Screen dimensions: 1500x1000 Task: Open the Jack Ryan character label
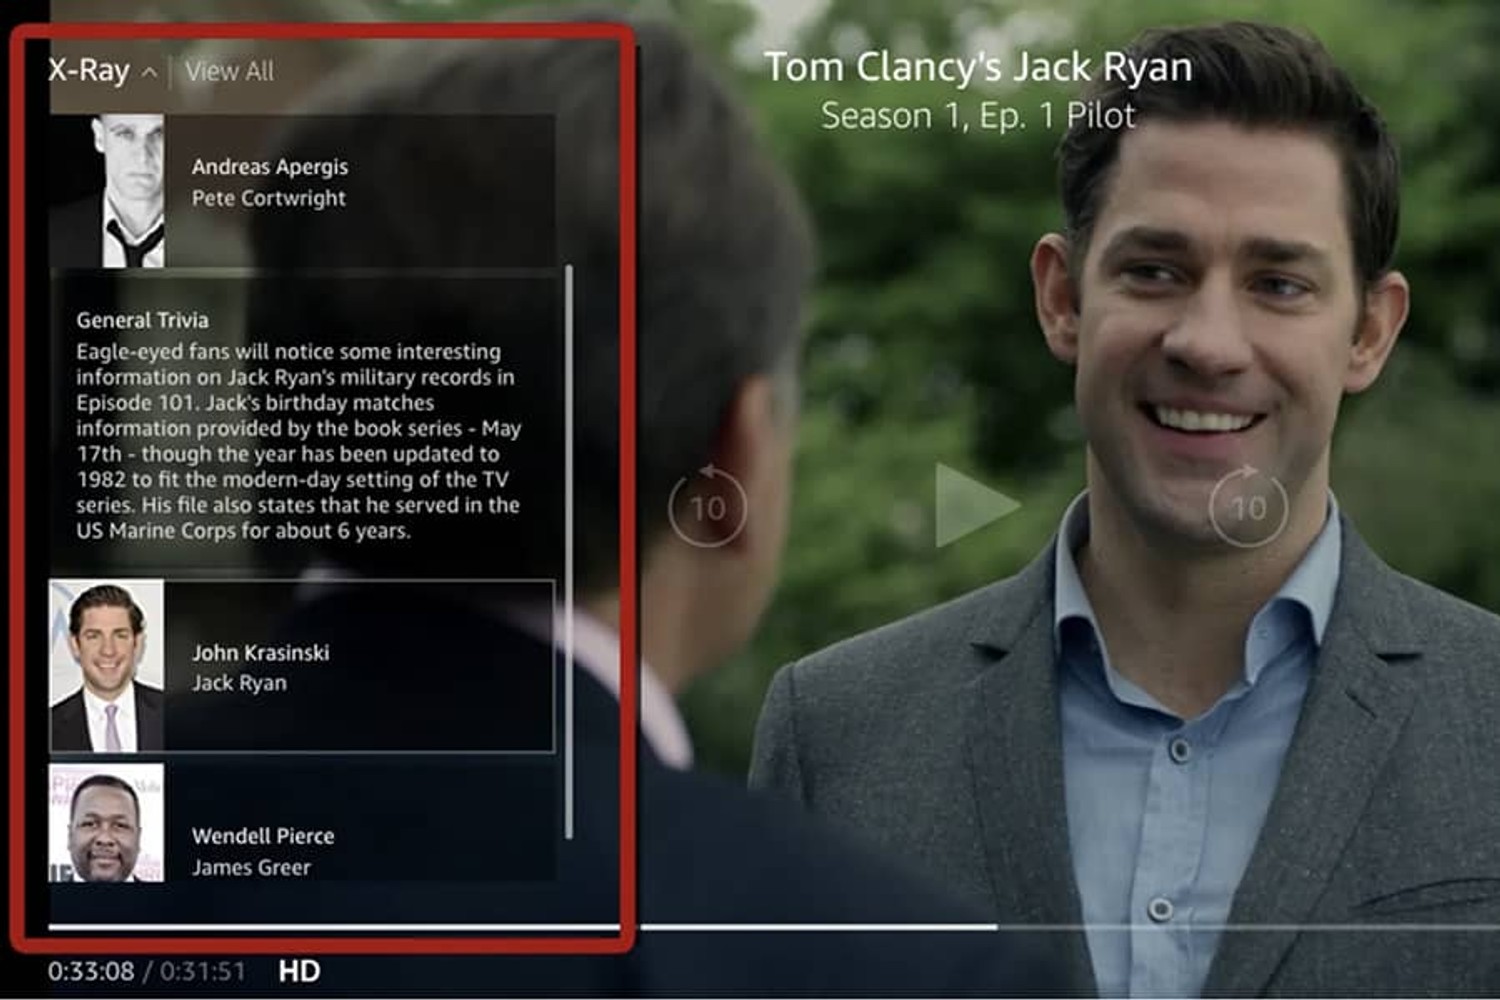[239, 683]
